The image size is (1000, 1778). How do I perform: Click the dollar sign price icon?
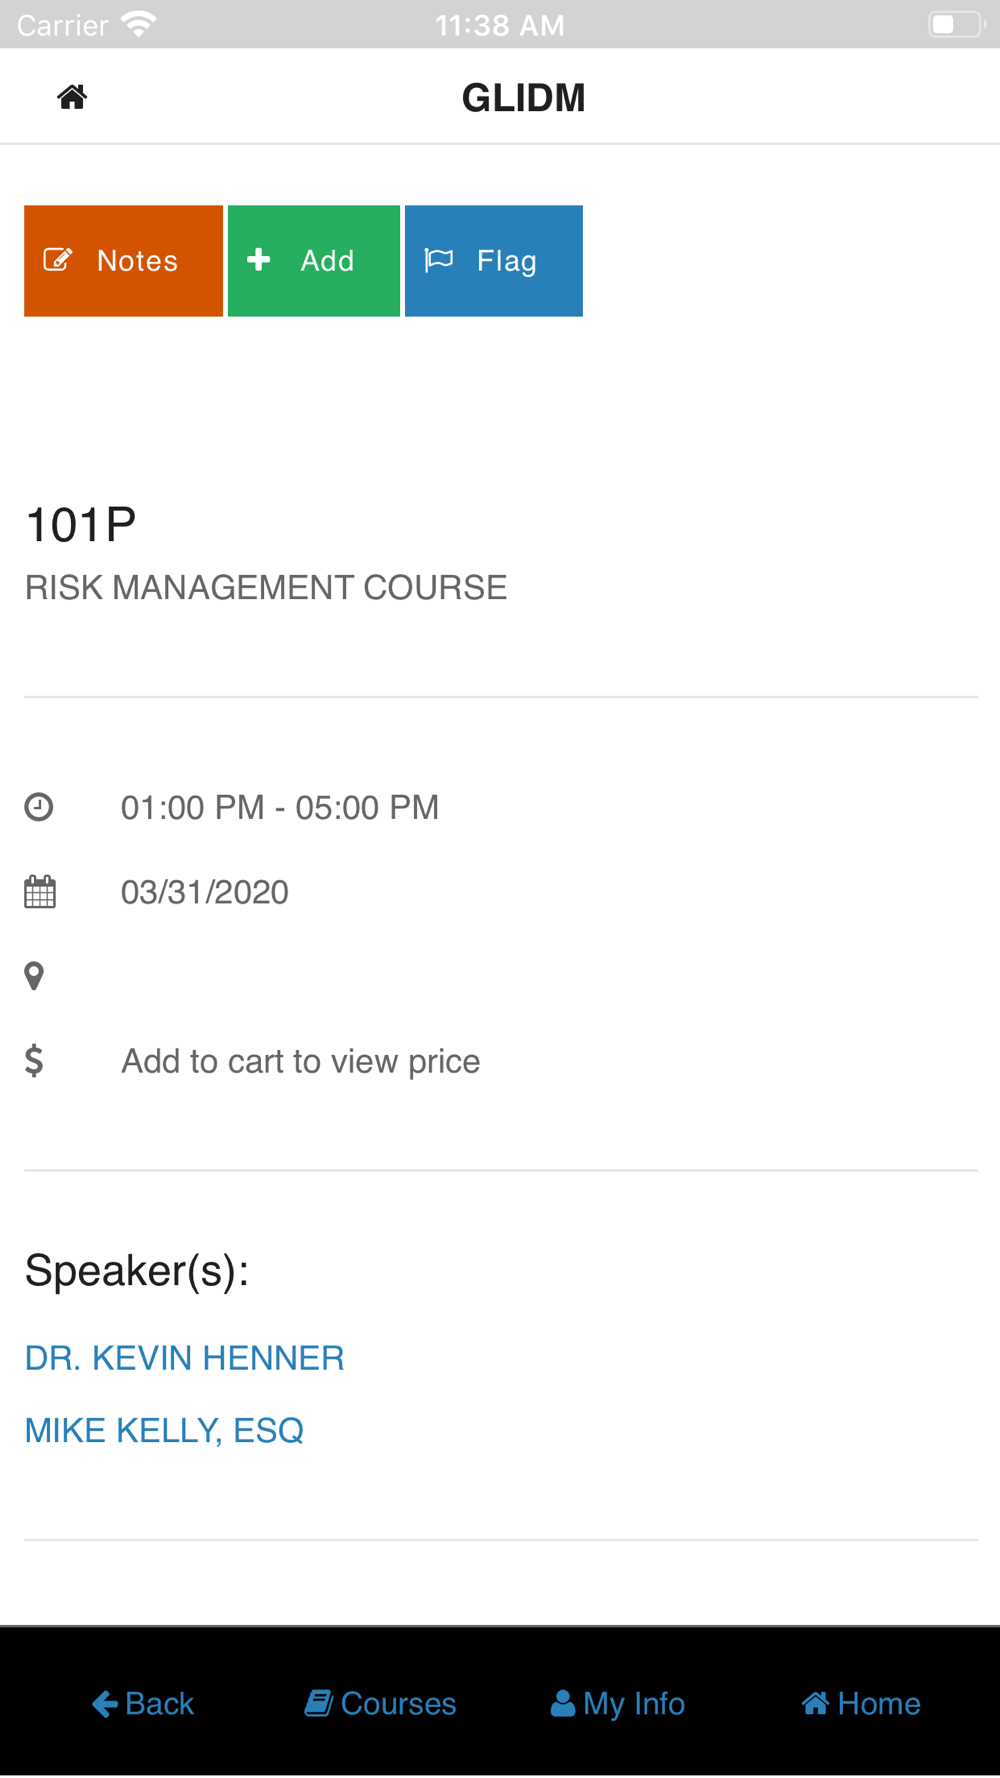point(34,1060)
